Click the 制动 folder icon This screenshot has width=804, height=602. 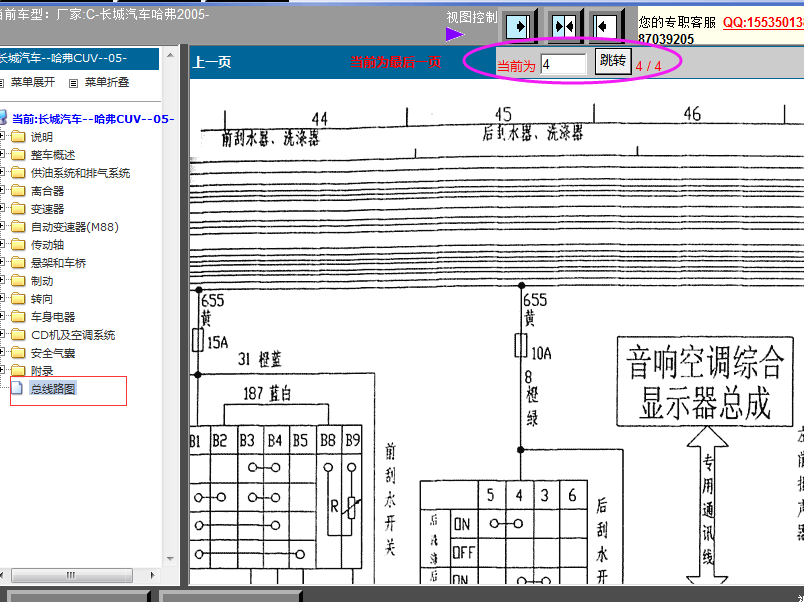(18, 280)
